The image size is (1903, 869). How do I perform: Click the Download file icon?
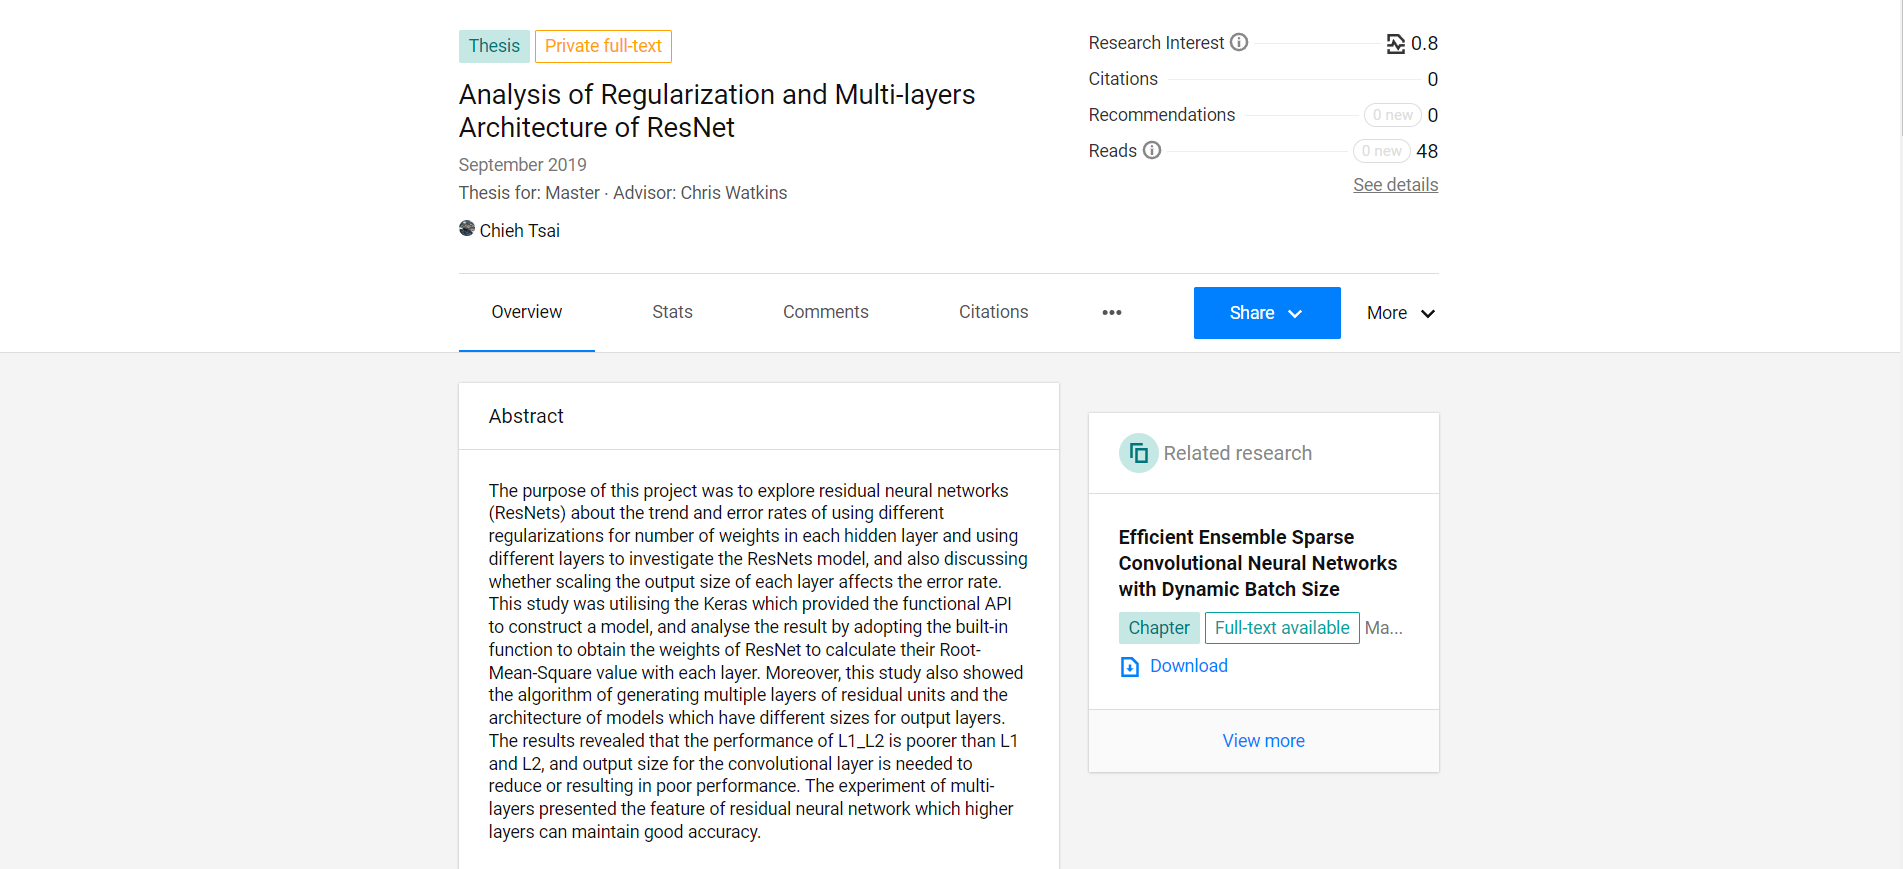(x=1130, y=667)
